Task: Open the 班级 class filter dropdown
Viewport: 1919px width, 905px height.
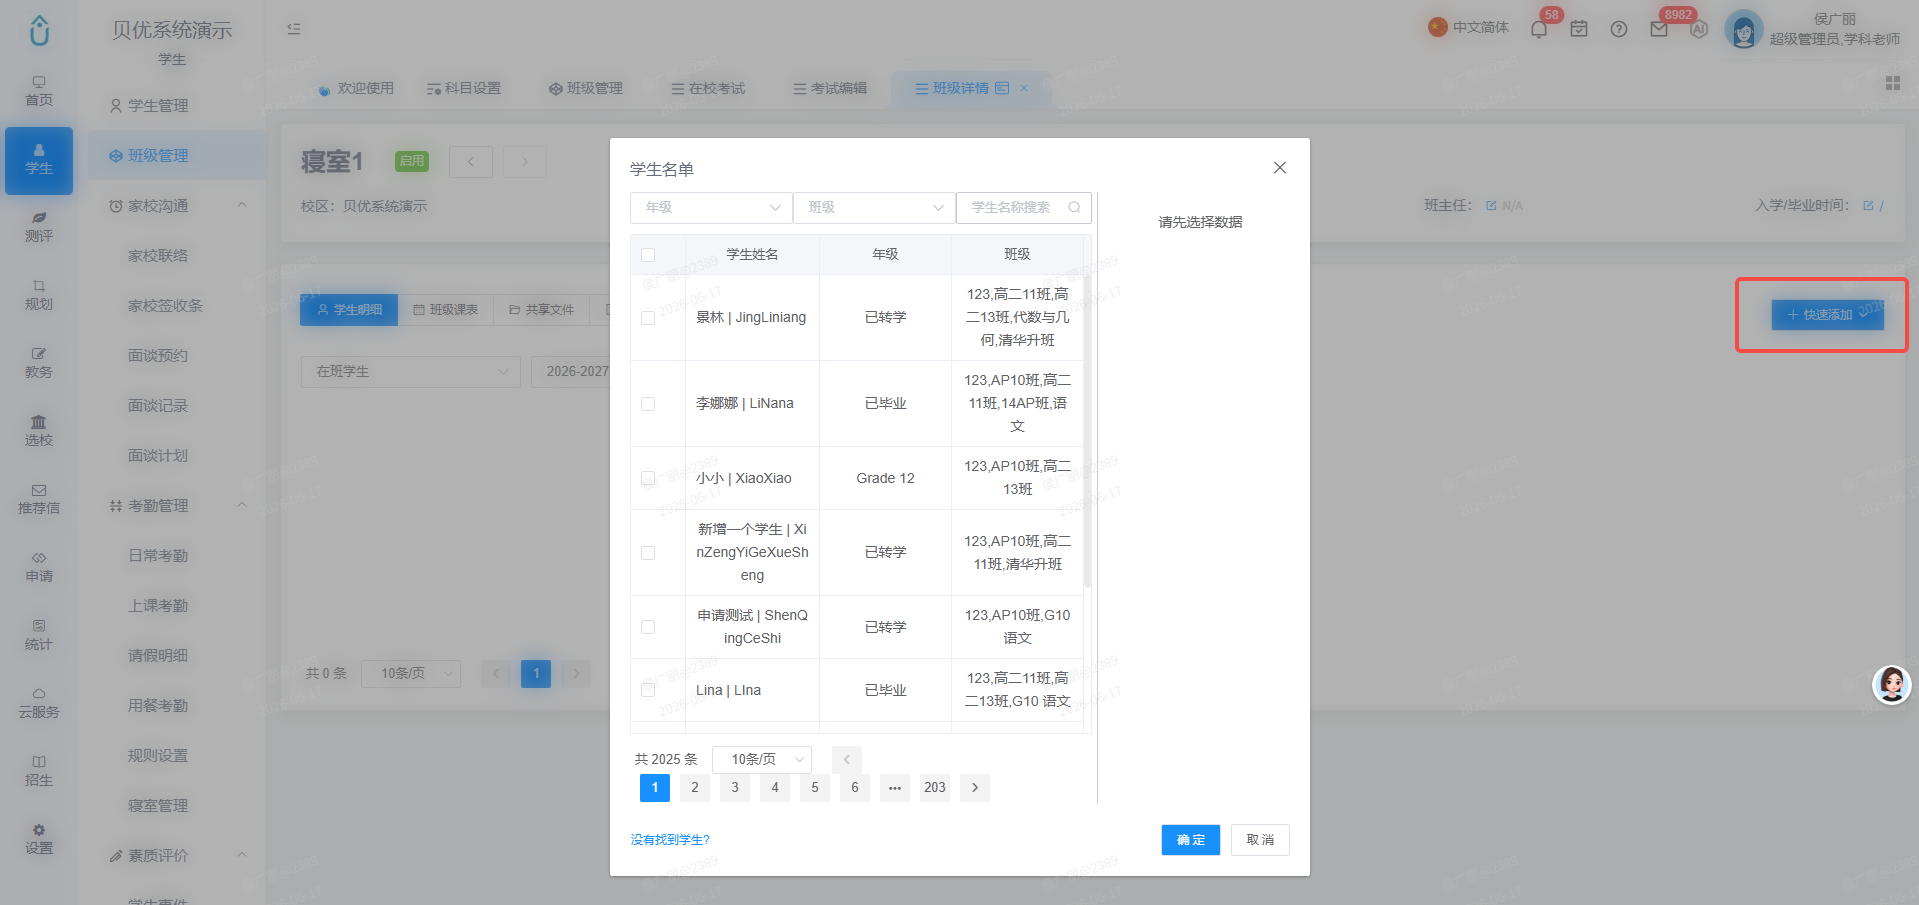Action: click(874, 207)
